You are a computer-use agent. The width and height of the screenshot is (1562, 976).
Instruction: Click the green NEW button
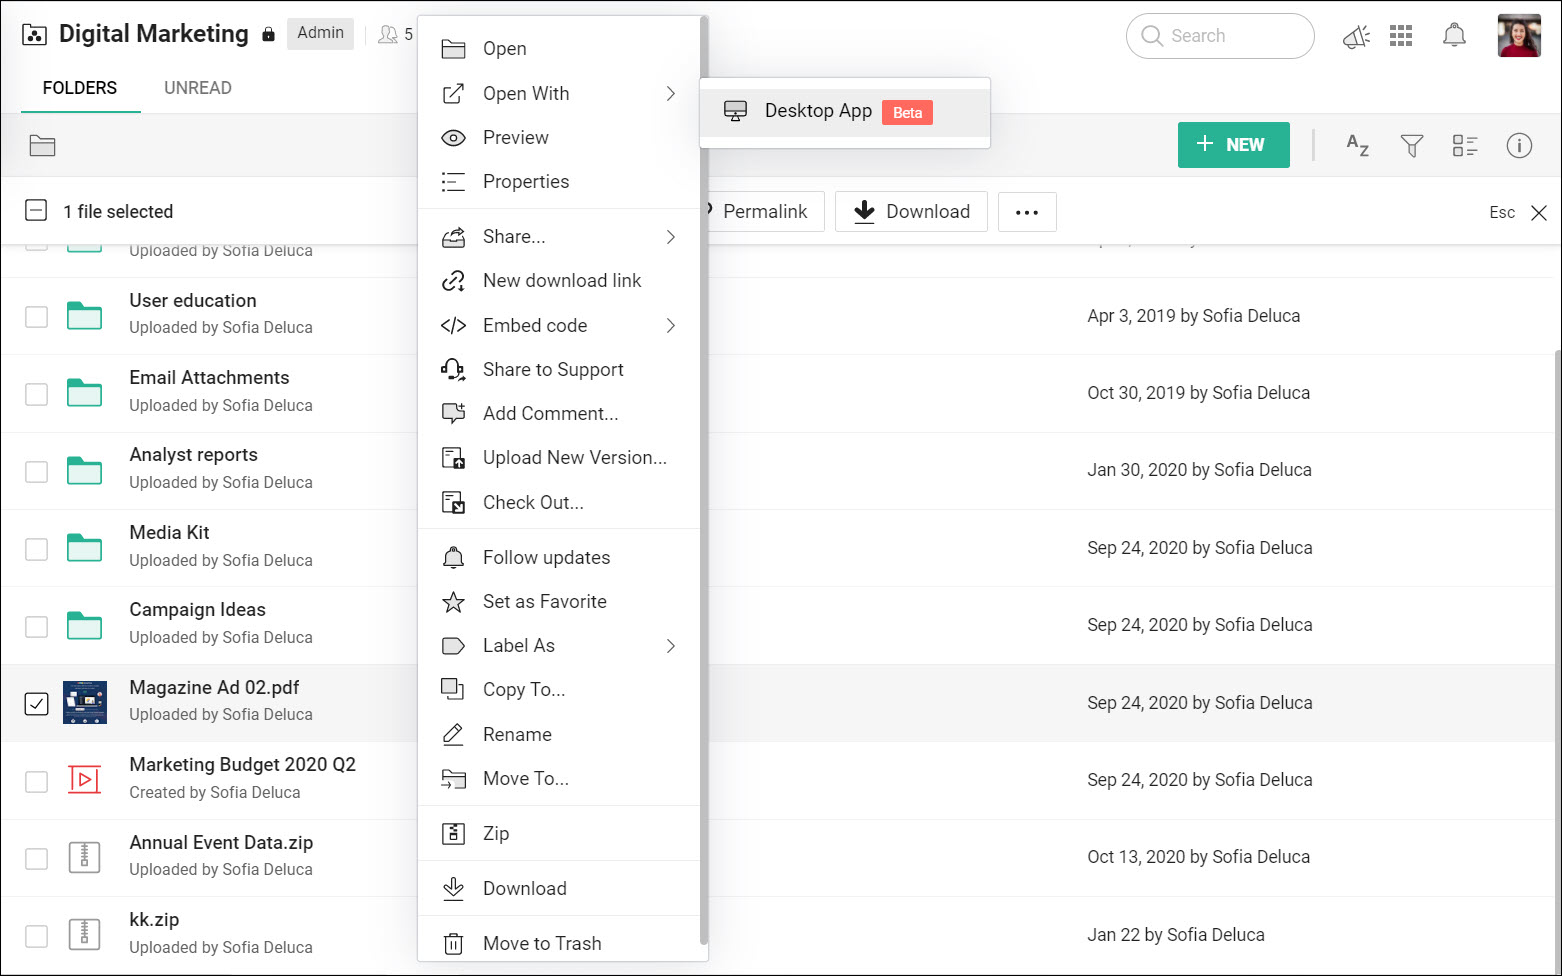pyautogui.click(x=1233, y=145)
